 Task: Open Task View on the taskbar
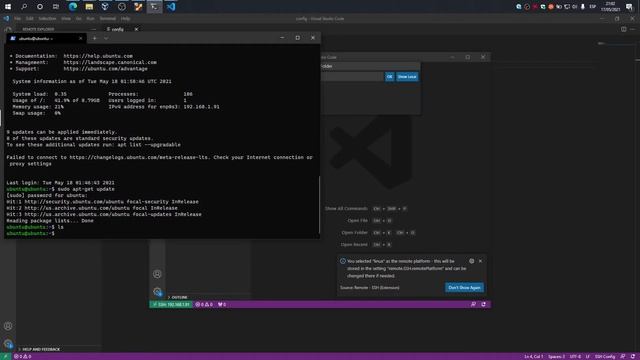[x=56, y=7]
